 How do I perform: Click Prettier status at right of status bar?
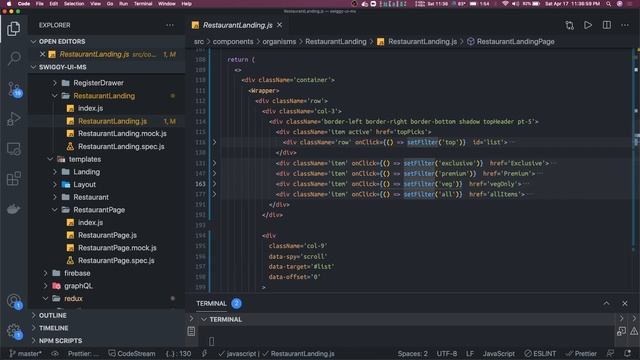tap(581, 353)
